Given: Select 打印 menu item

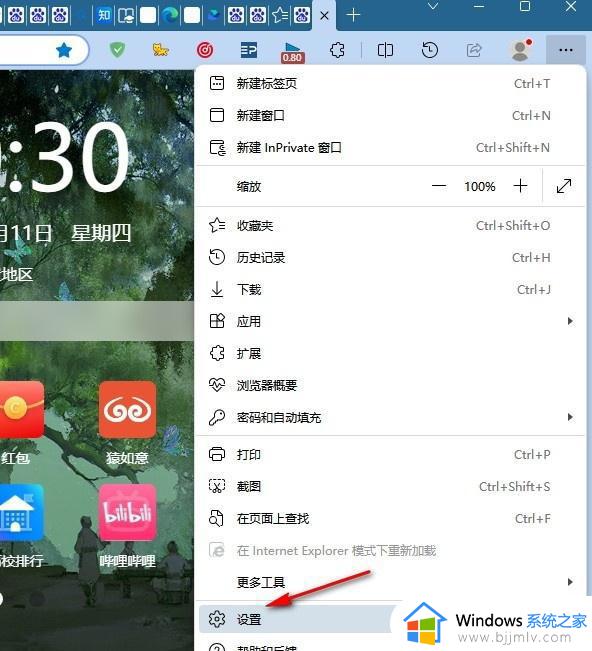Looking at the screenshot, I should point(390,455).
